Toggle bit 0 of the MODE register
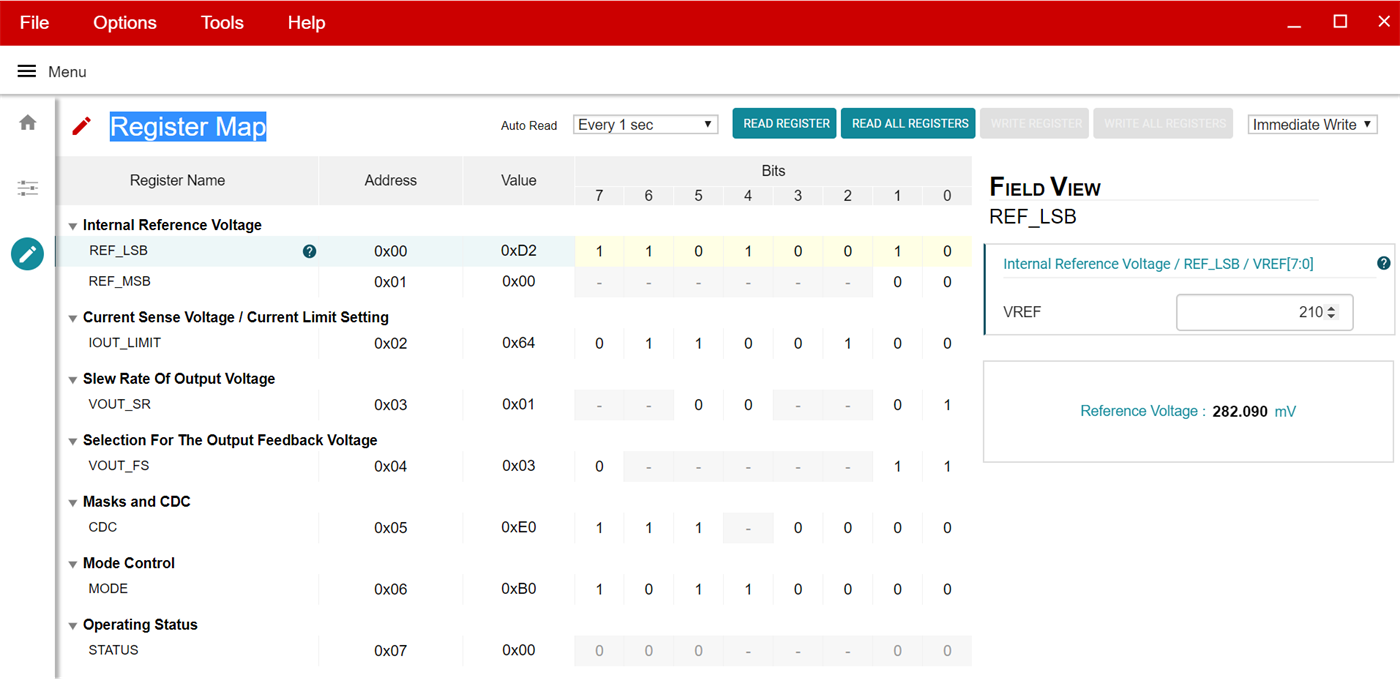The image size is (1400, 679). click(947, 590)
